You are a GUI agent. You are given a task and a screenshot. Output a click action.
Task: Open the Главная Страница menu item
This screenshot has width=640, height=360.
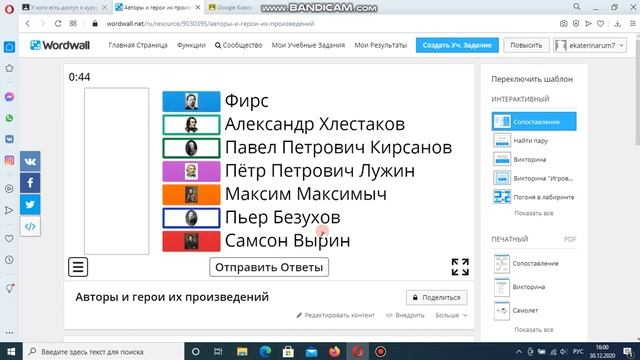(x=138, y=45)
